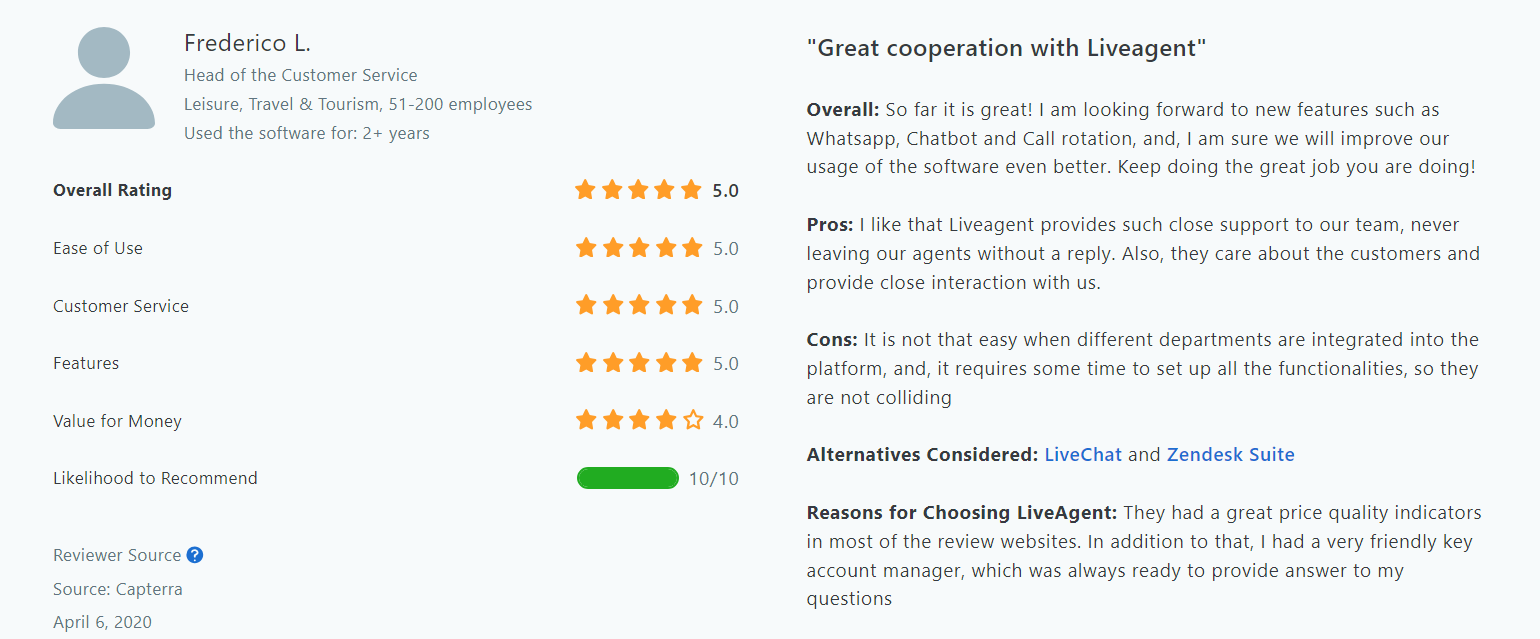
Task: Click the first Value for Money star
Action: (586, 421)
